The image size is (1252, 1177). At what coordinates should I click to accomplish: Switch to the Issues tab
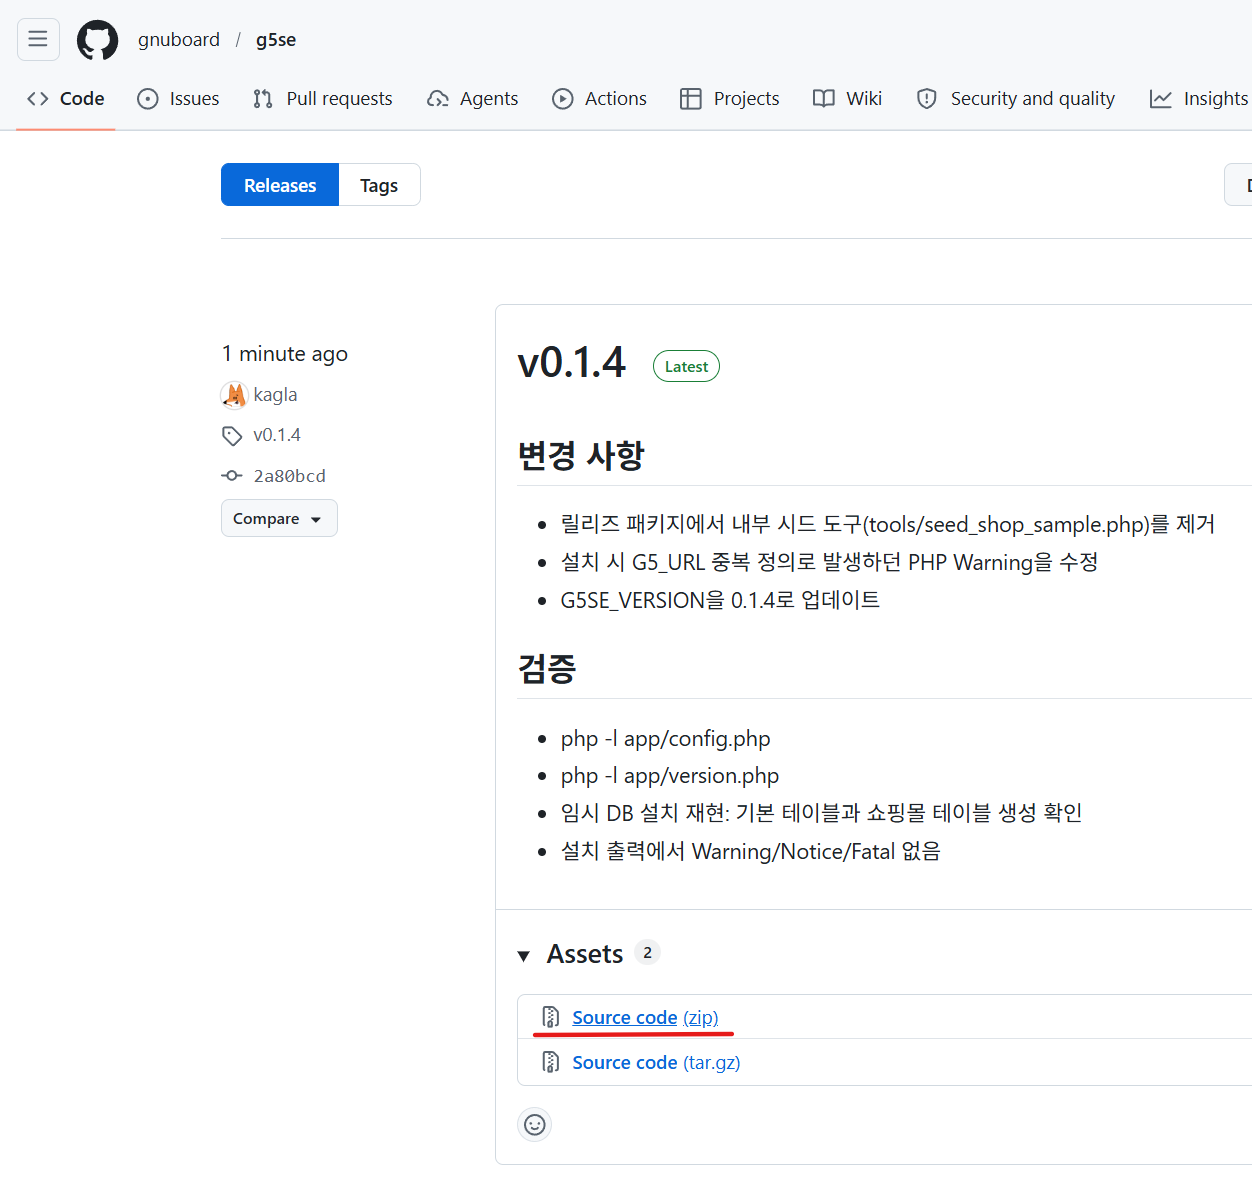178,98
